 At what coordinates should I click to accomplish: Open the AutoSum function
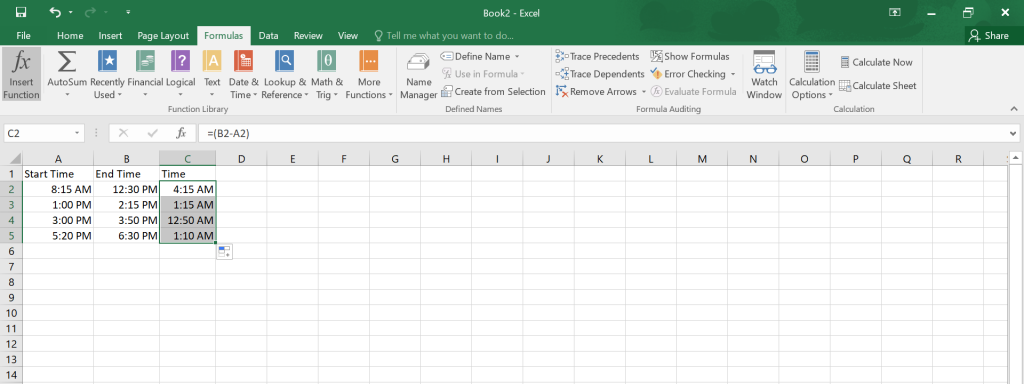(67, 74)
